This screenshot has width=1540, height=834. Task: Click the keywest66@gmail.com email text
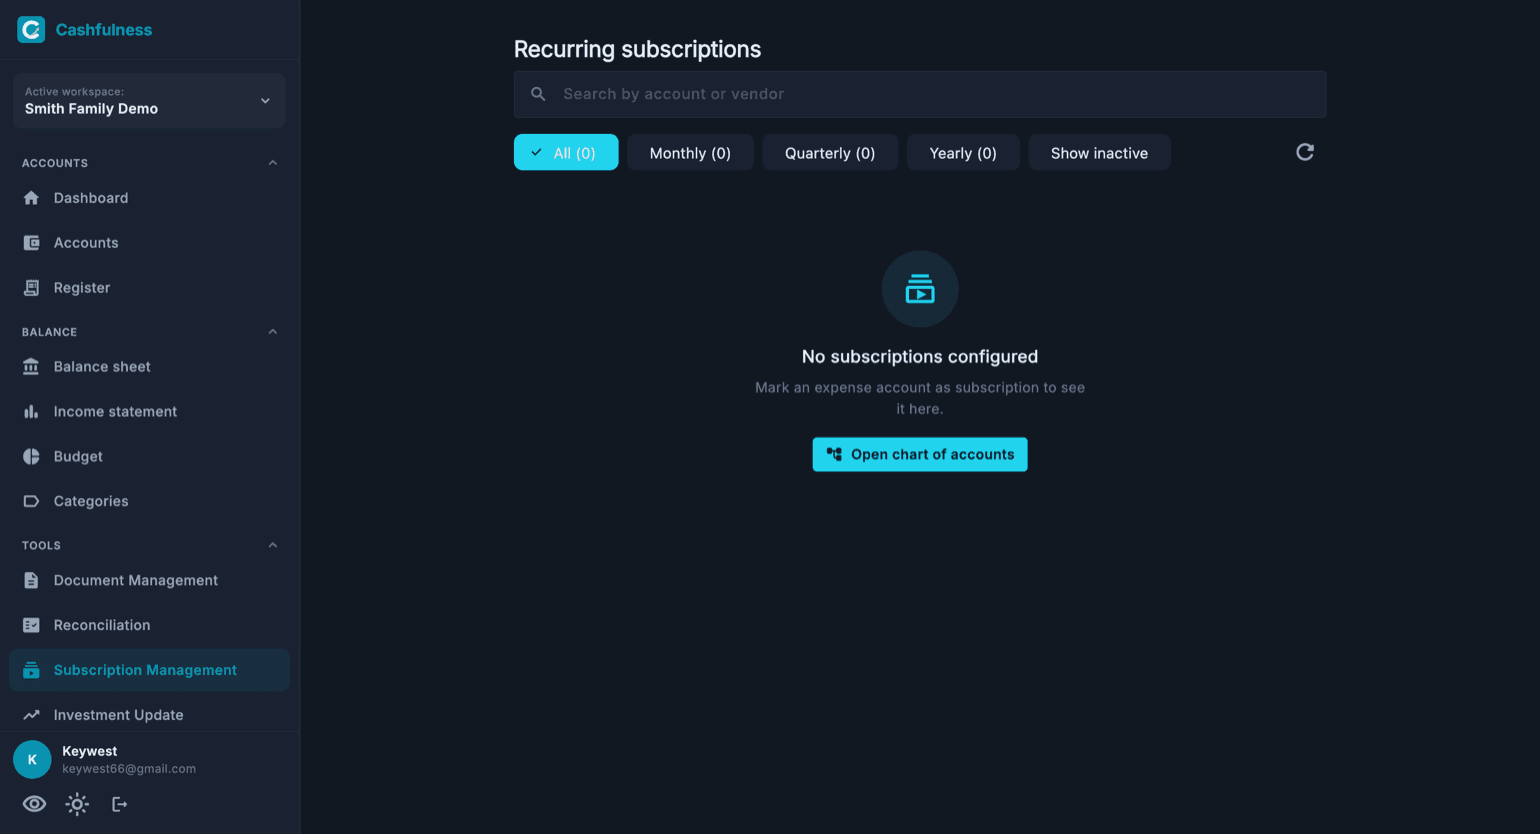(x=129, y=769)
